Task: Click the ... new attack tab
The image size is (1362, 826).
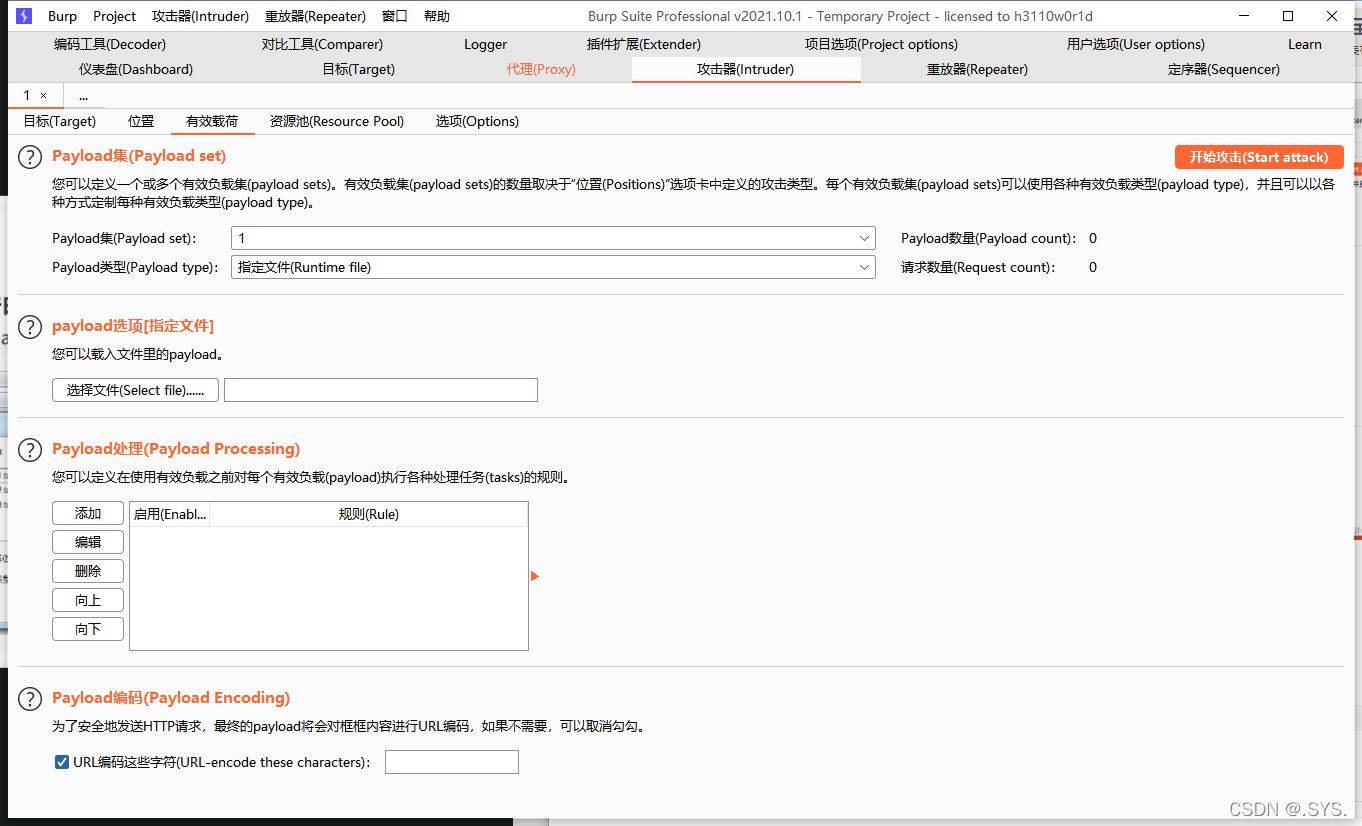Action: (83, 96)
